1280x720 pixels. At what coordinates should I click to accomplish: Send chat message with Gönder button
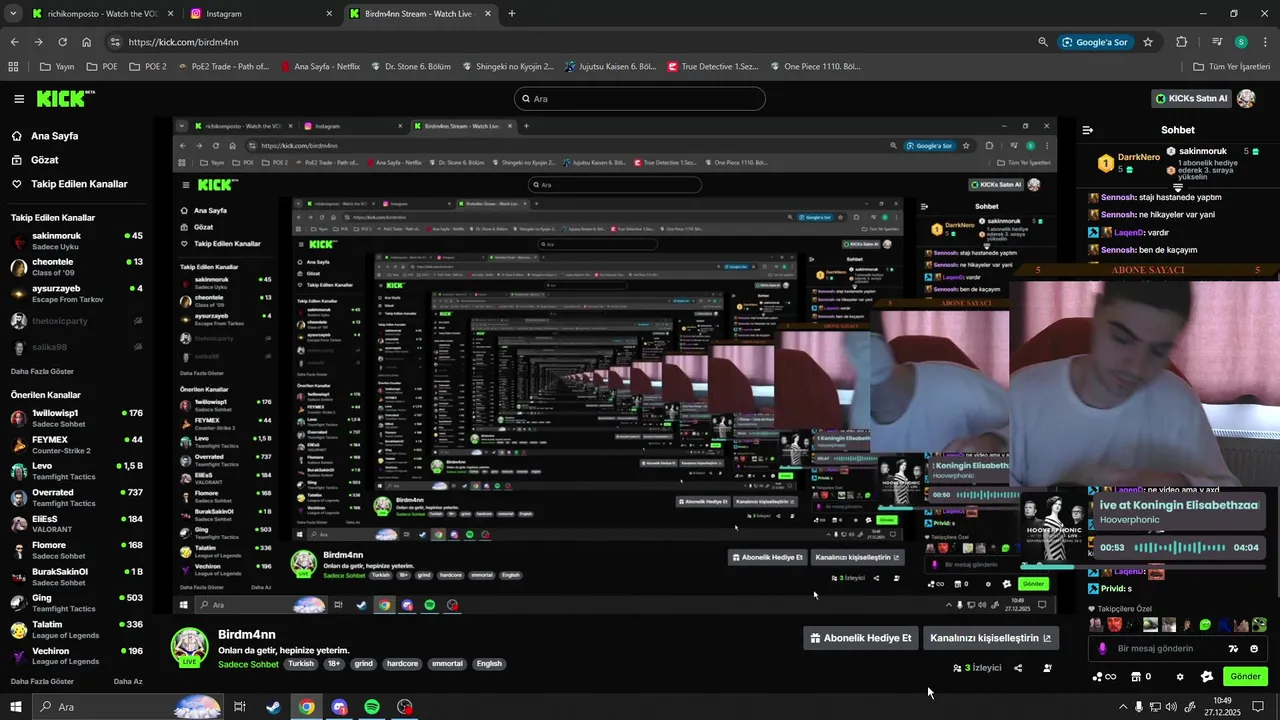pos(1245,677)
